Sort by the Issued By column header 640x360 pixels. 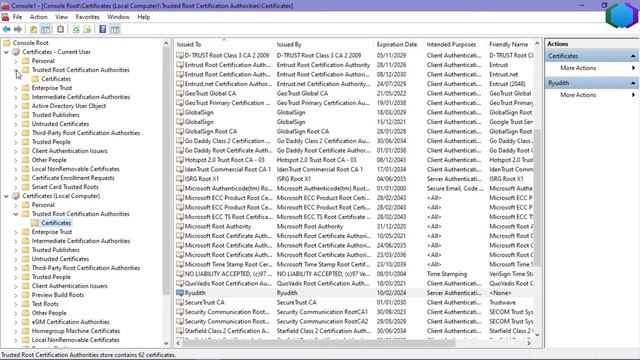[x=324, y=44]
